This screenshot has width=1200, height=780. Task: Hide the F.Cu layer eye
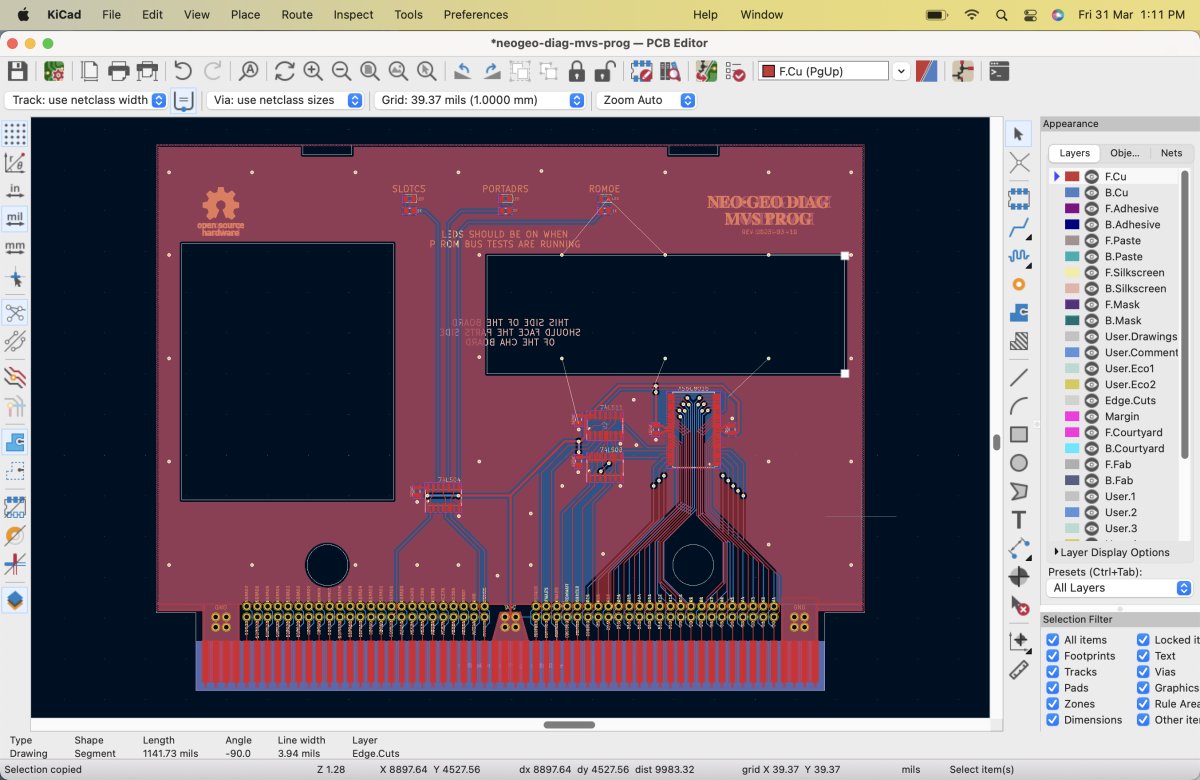click(x=1092, y=176)
